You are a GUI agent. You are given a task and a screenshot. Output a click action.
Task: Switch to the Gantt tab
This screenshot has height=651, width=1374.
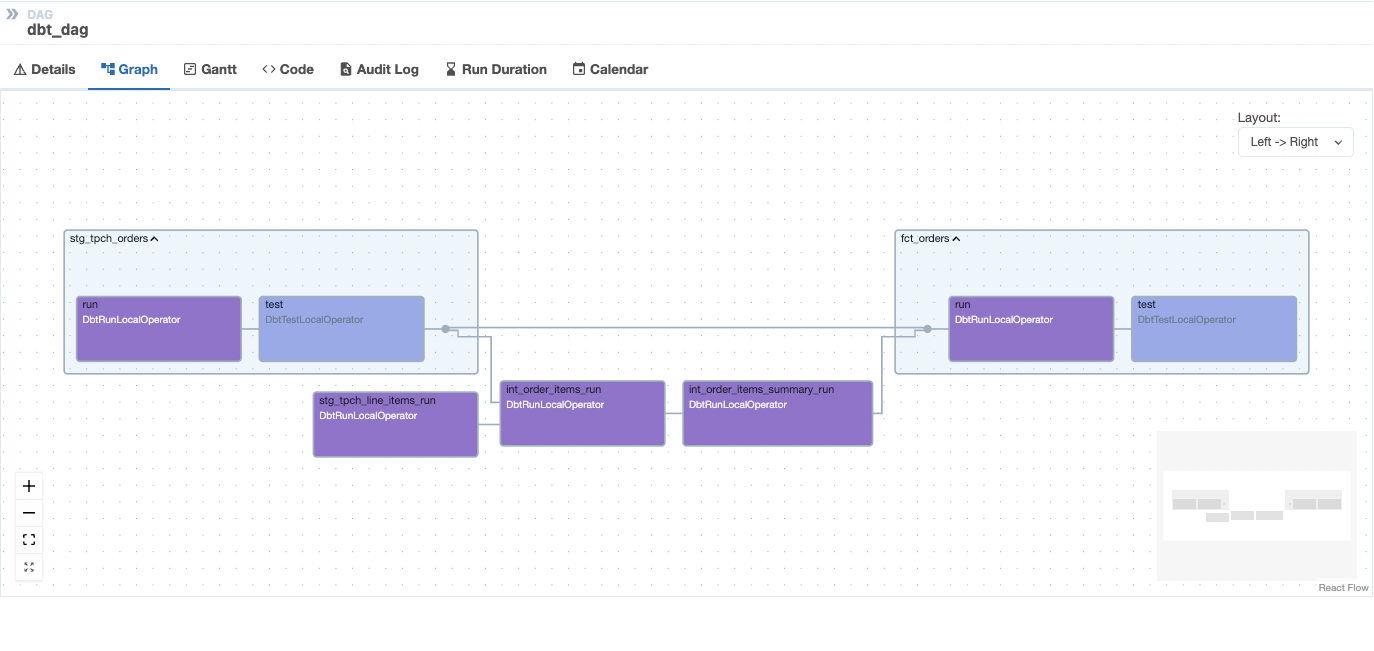pyautogui.click(x=210, y=68)
